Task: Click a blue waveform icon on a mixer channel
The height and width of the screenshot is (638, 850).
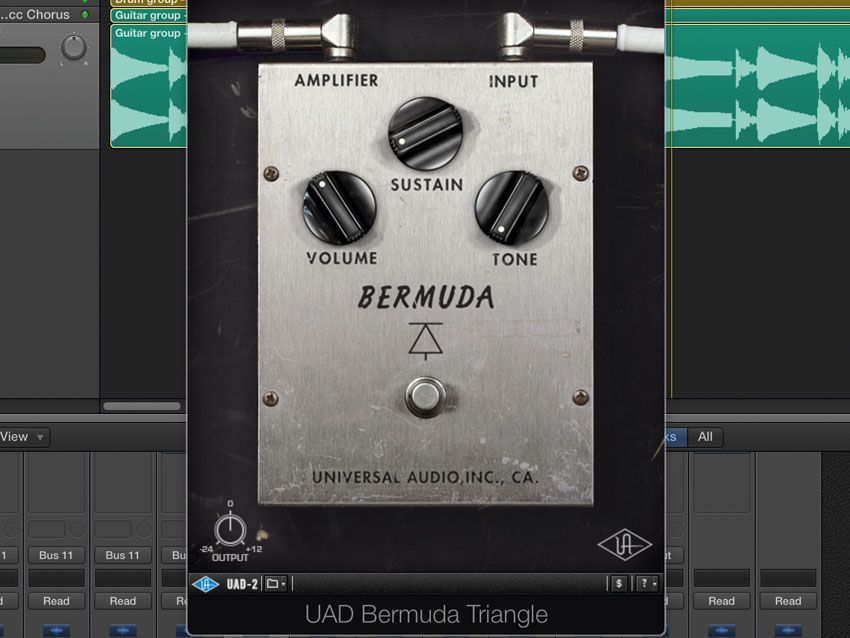Action: tap(56, 627)
